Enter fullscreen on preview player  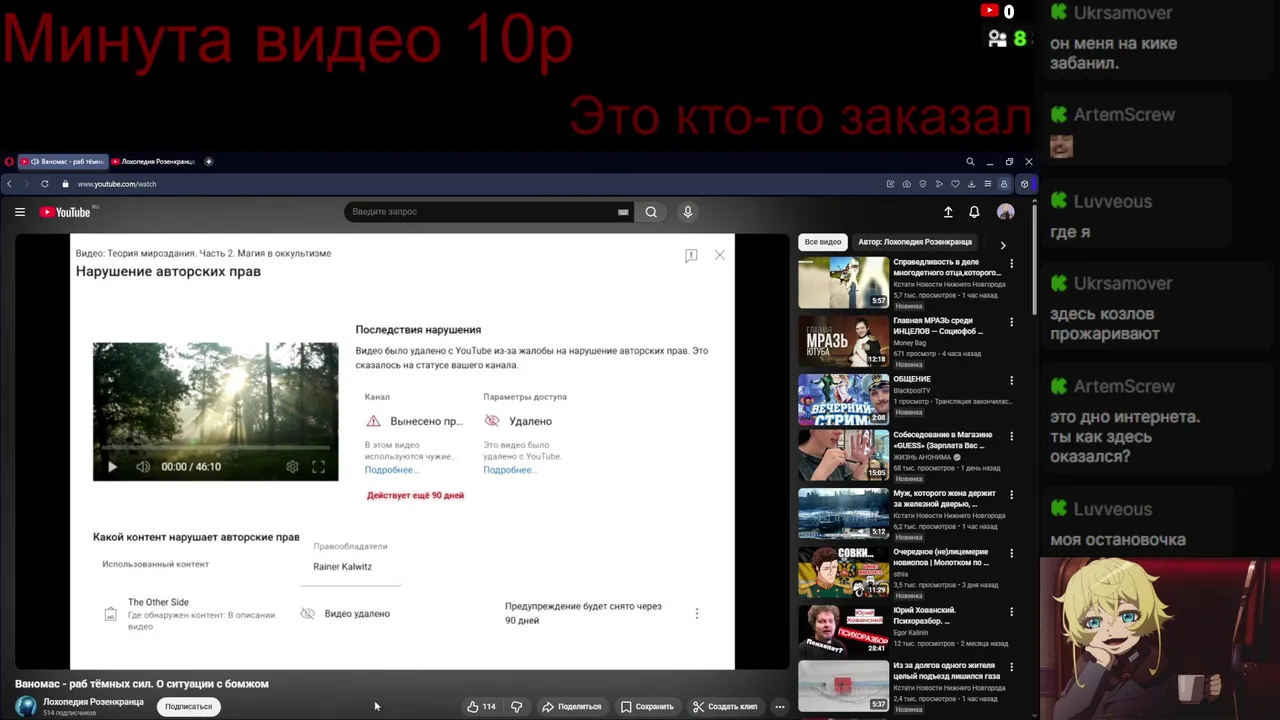click(x=318, y=467)
